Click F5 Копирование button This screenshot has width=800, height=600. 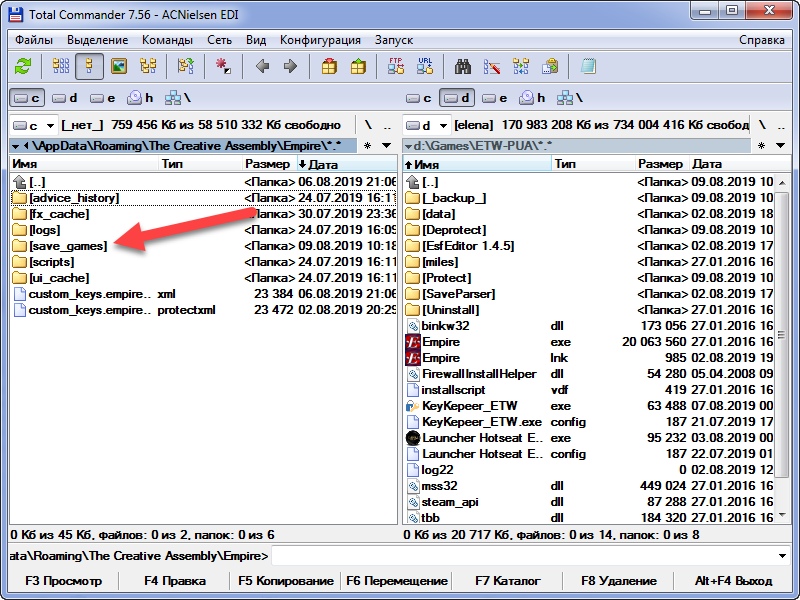(286, 581)
